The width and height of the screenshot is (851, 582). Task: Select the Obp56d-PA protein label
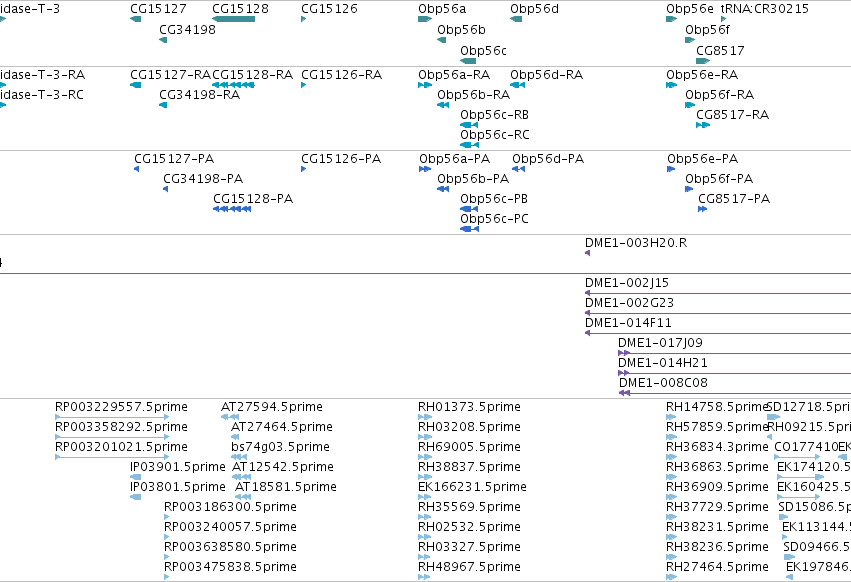click(548, 159)
